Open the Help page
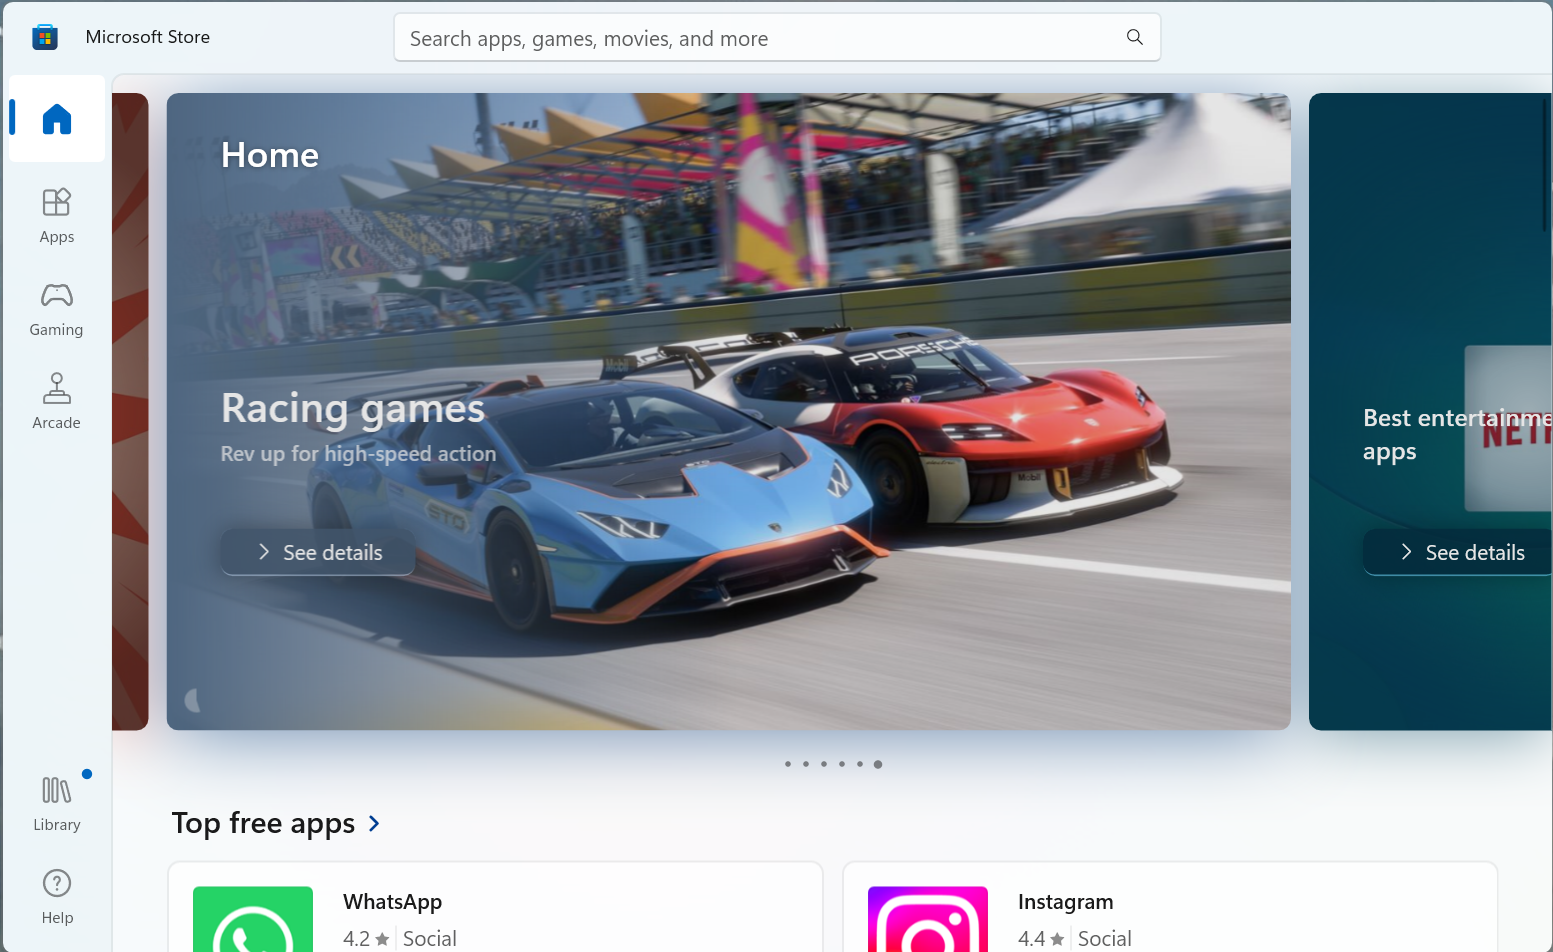 [57, 896]
